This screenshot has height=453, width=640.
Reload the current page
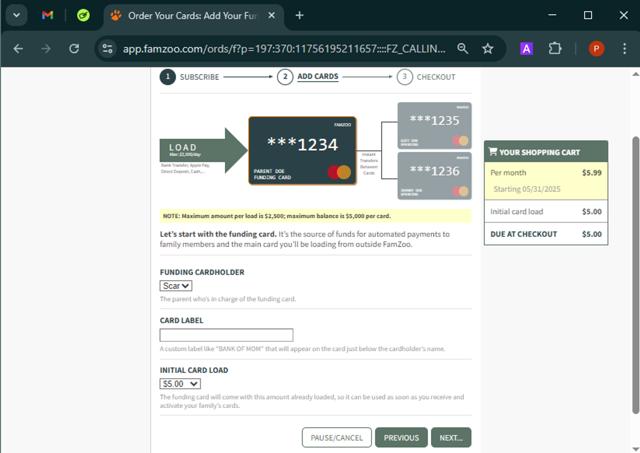pyautogui.click(x=74, y=49)
